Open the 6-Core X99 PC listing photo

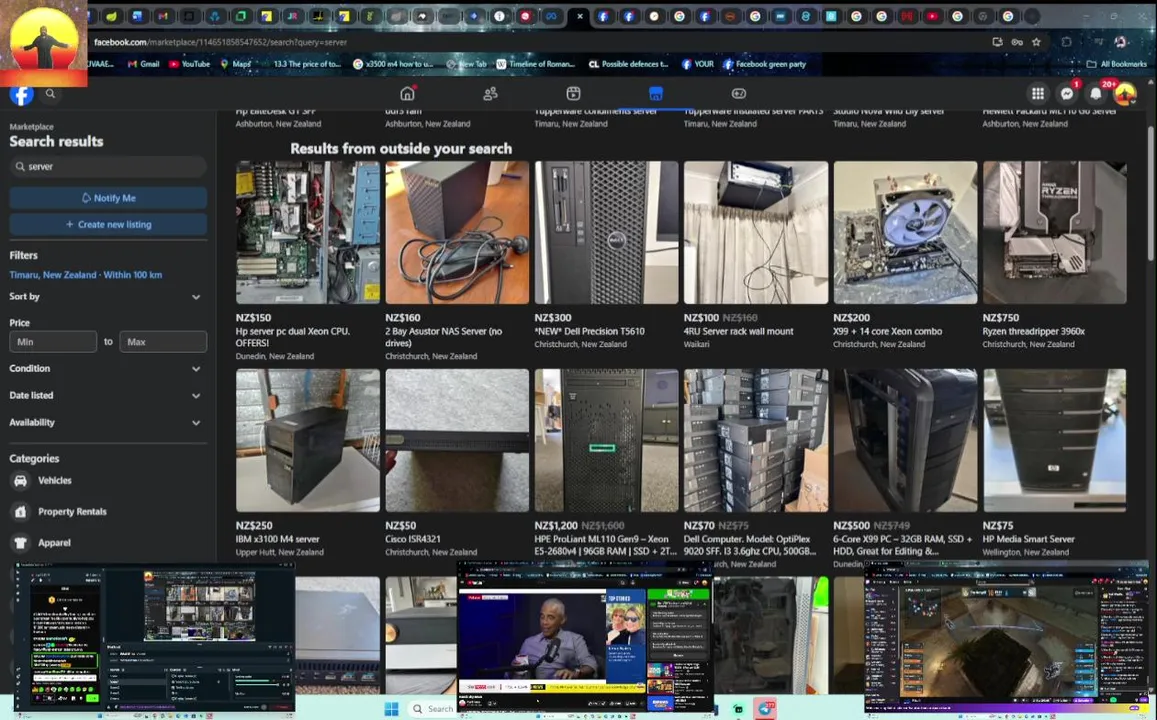point(905,440)
